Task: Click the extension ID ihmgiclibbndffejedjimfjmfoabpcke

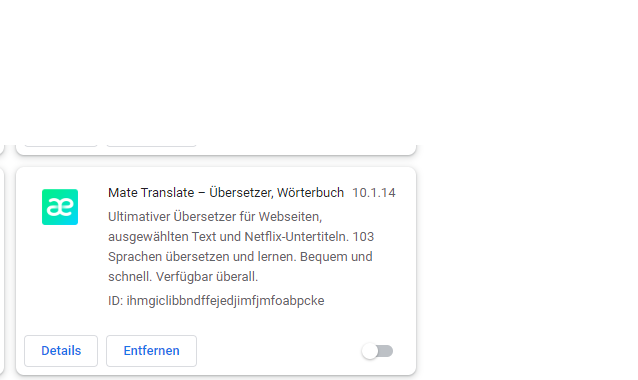Action: [225, 301]
